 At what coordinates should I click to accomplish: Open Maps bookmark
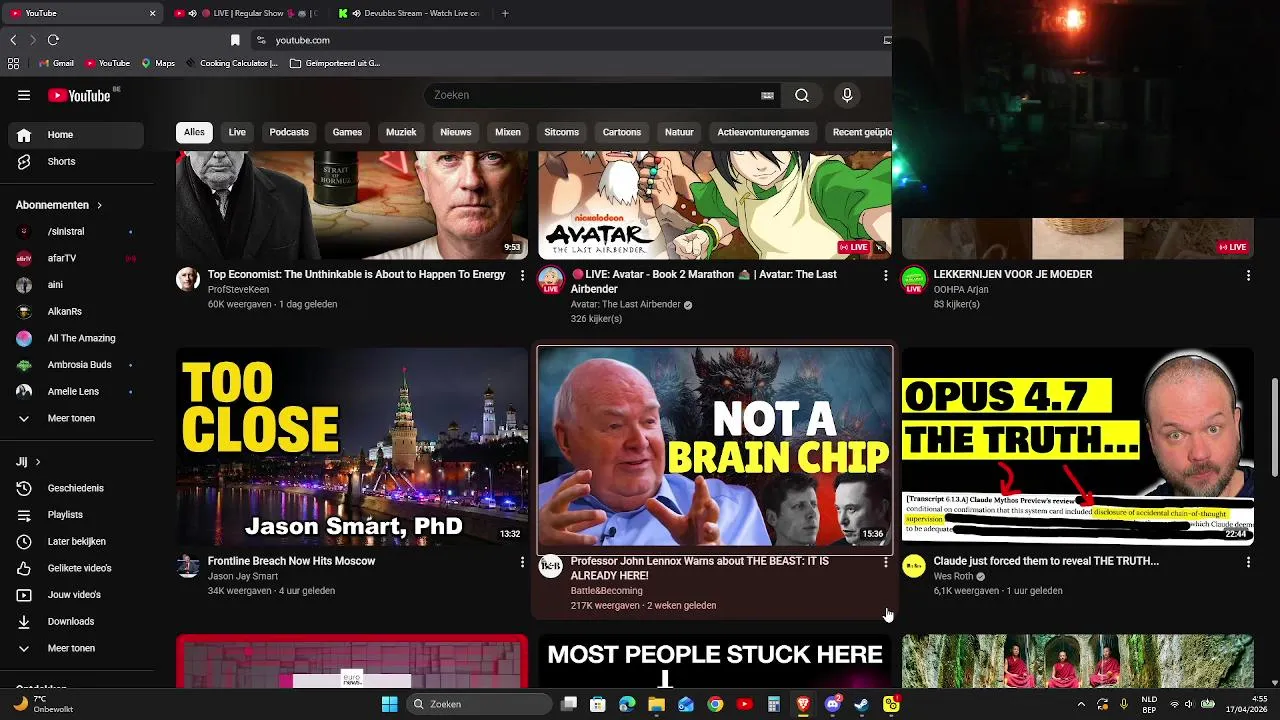tap(158, 63)
